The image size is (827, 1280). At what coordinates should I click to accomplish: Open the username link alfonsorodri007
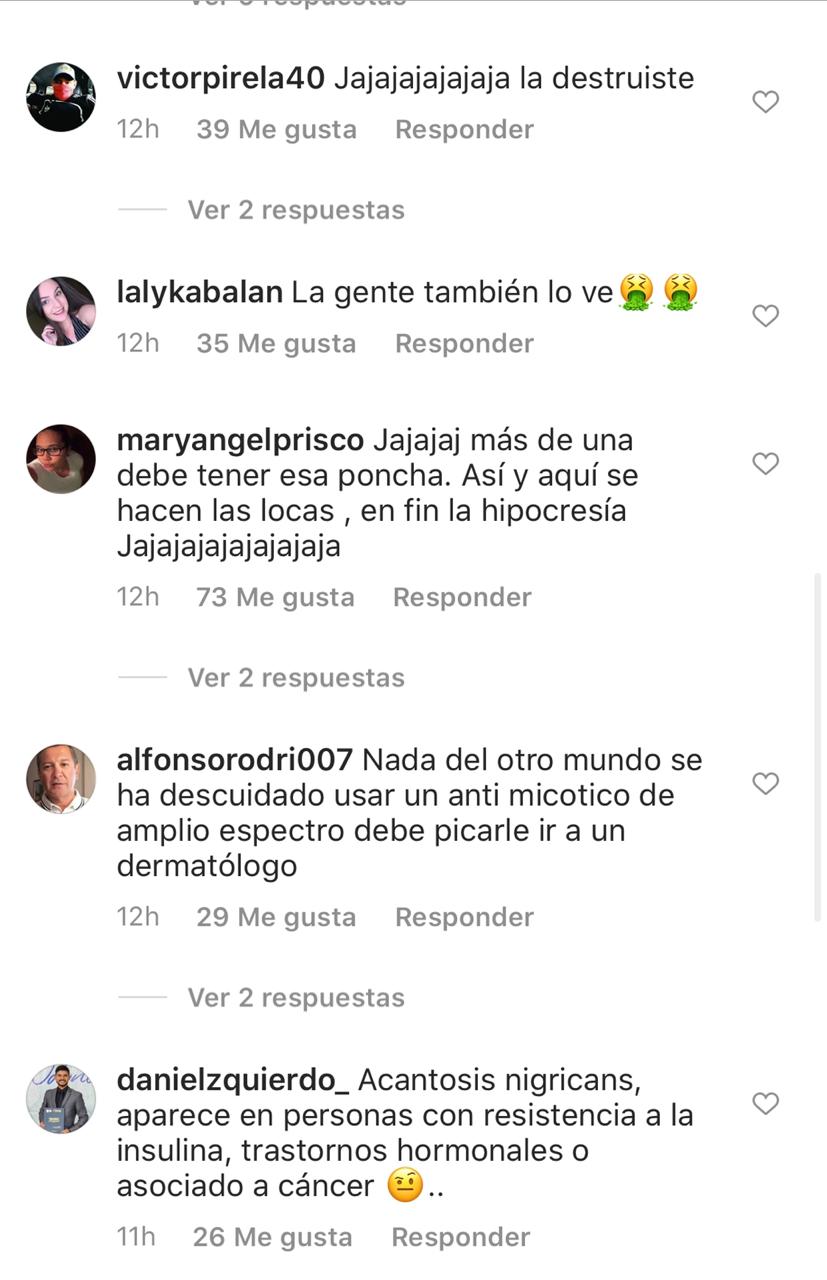click(235, 760)
